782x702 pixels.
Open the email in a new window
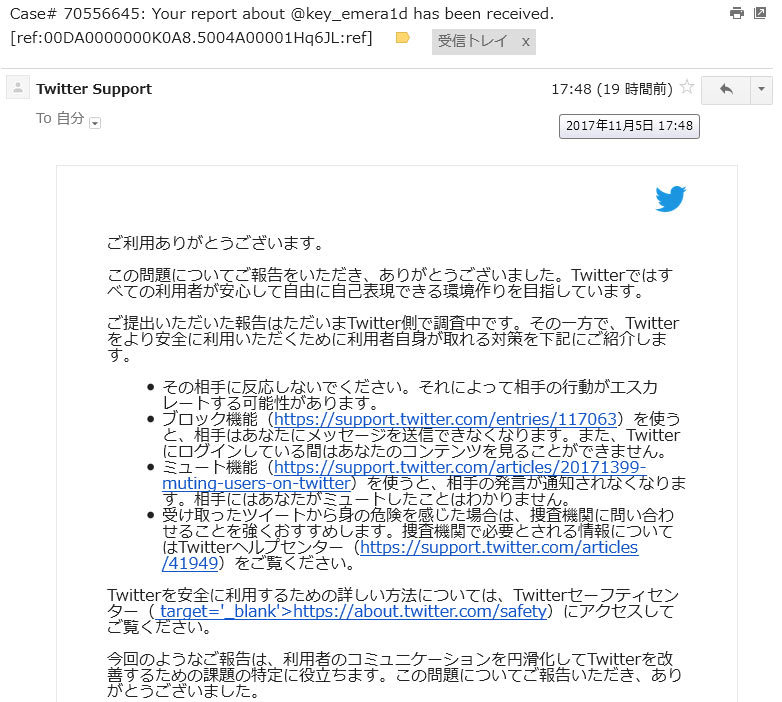click(760, 13)
